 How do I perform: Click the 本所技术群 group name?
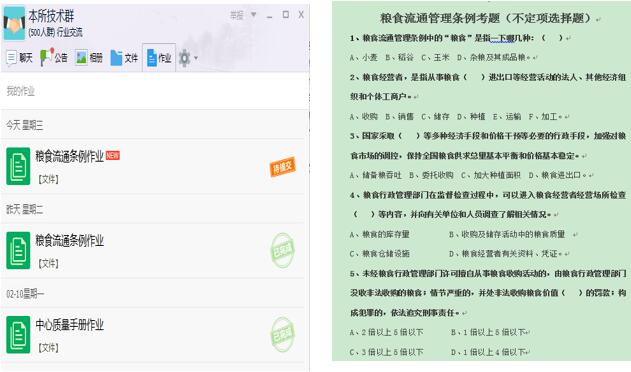[51, 16]
